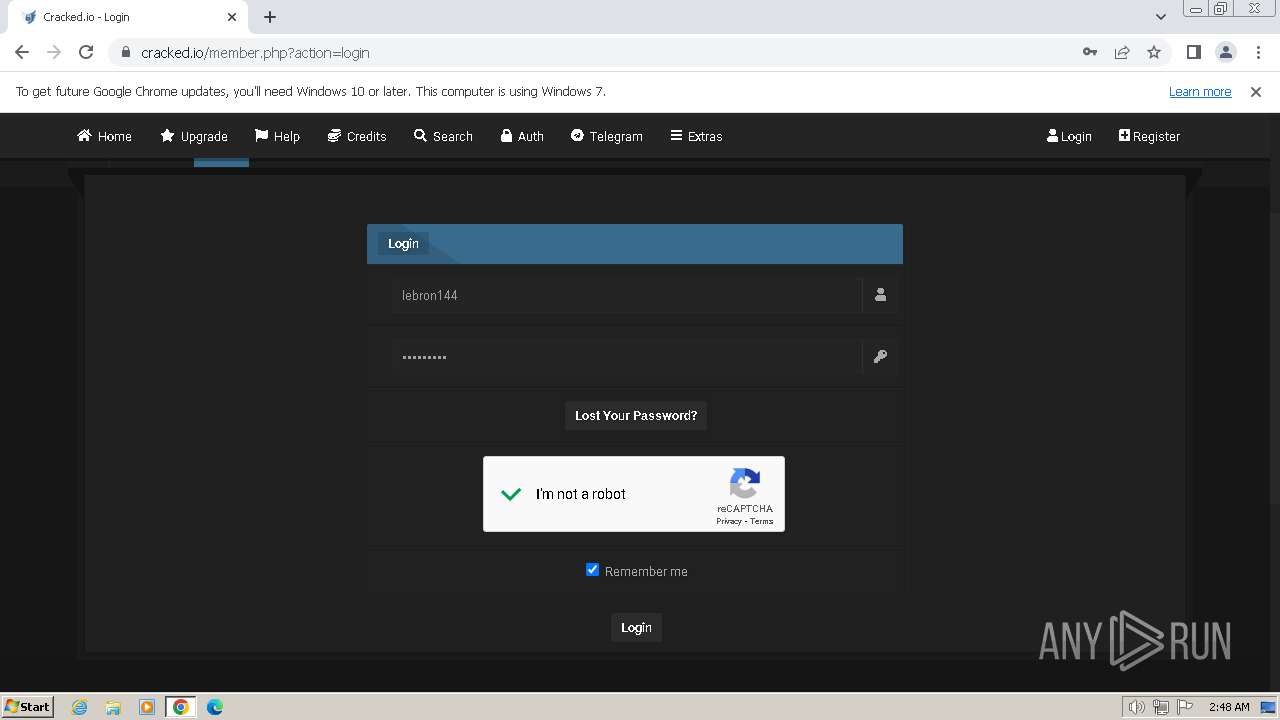Open the Chrome three-dot menu
This screenshot has height=720, width=1280.
[x=1257, y=52]
